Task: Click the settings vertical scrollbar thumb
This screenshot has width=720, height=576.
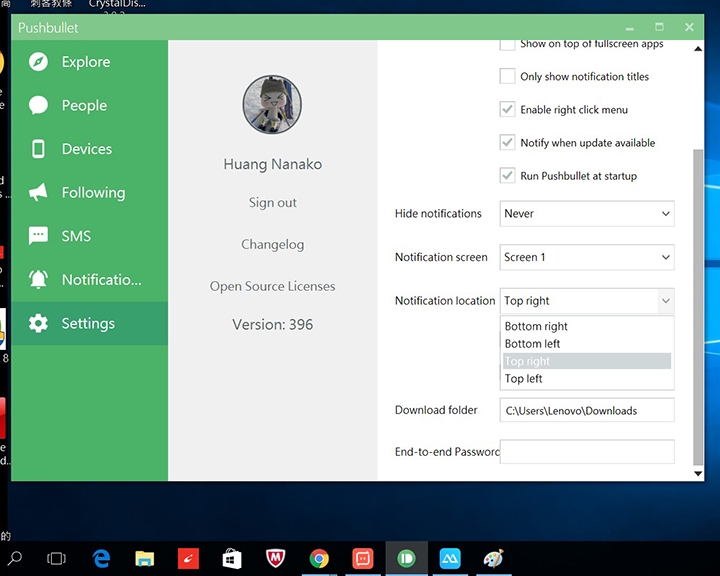Action: coord(698,307)
